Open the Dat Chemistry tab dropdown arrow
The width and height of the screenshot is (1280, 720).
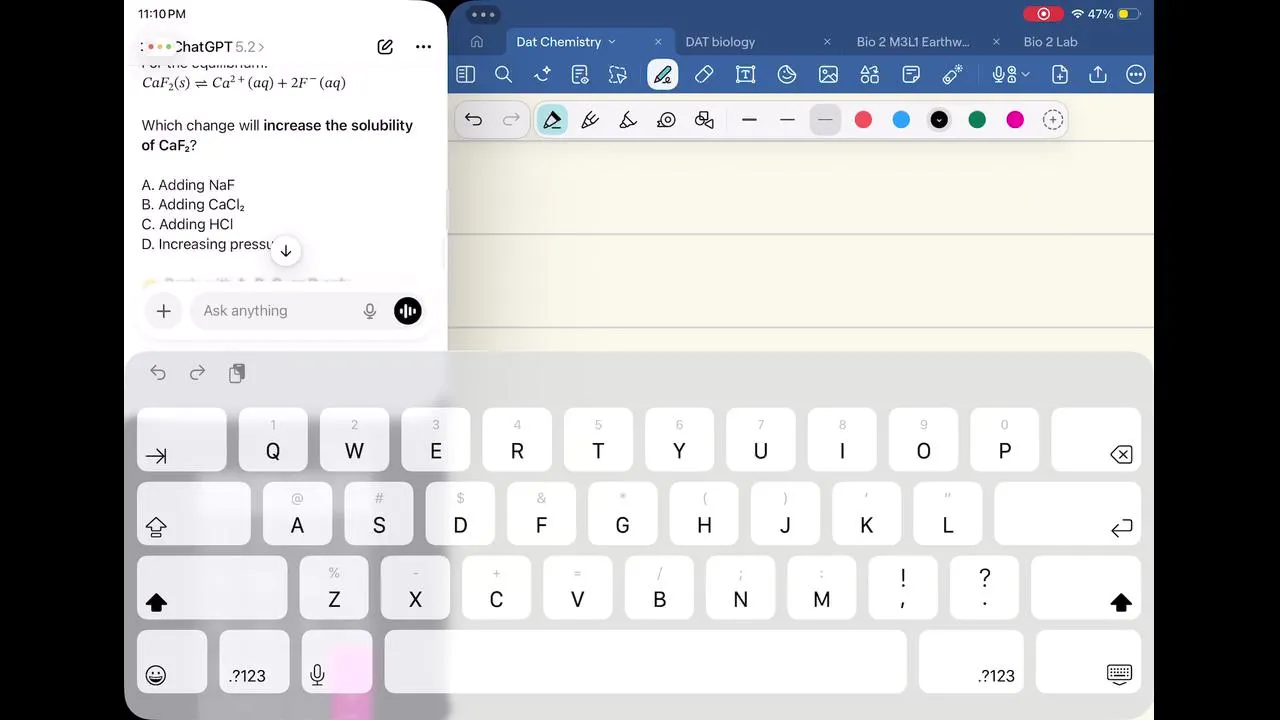pos(612,42)
